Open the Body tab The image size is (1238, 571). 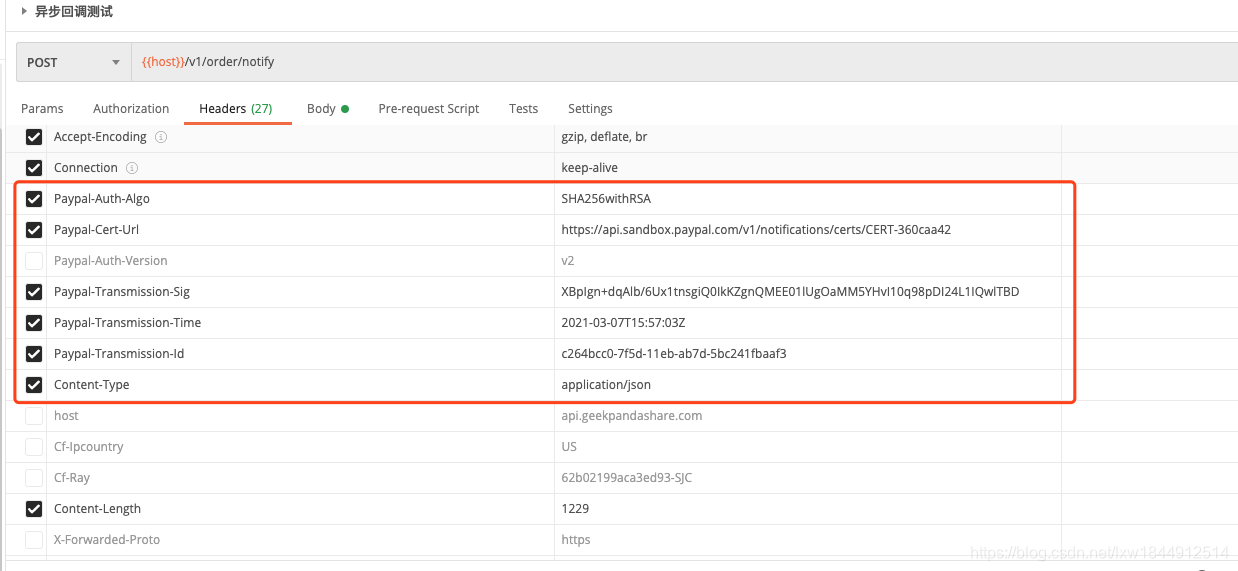(x=328, y=108)
